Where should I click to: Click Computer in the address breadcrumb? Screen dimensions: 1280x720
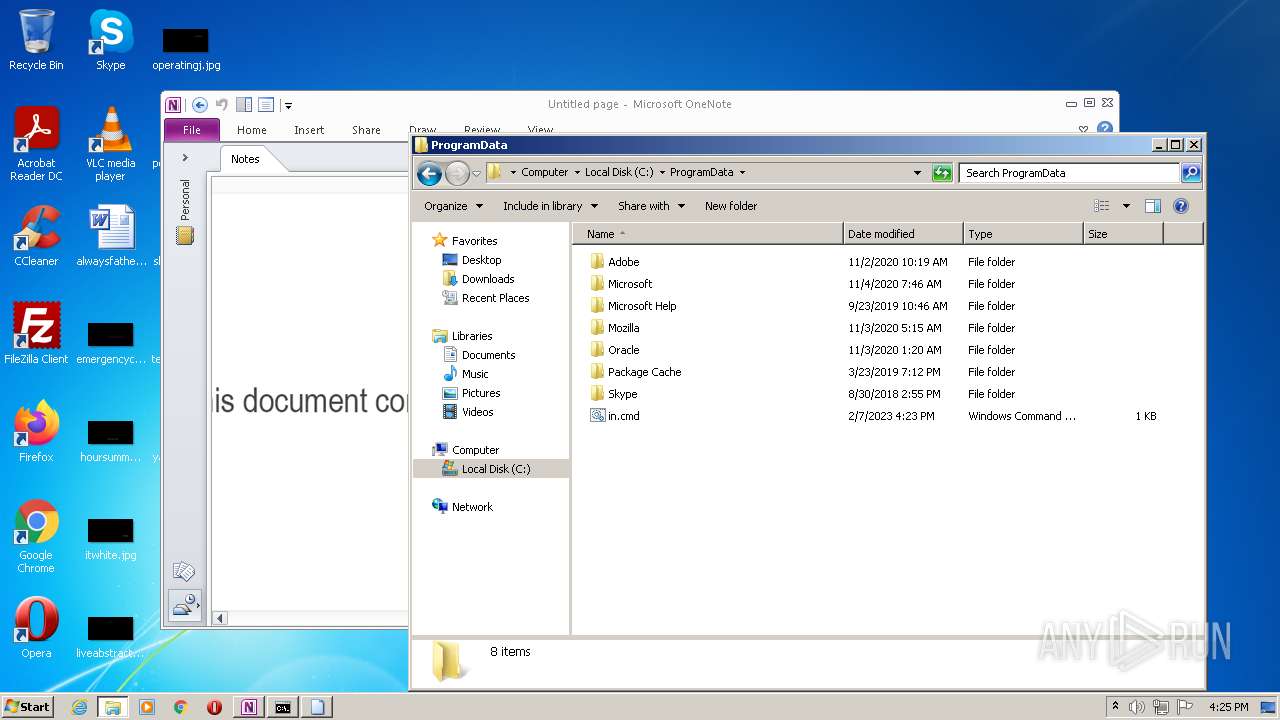(x=544, y=172)
